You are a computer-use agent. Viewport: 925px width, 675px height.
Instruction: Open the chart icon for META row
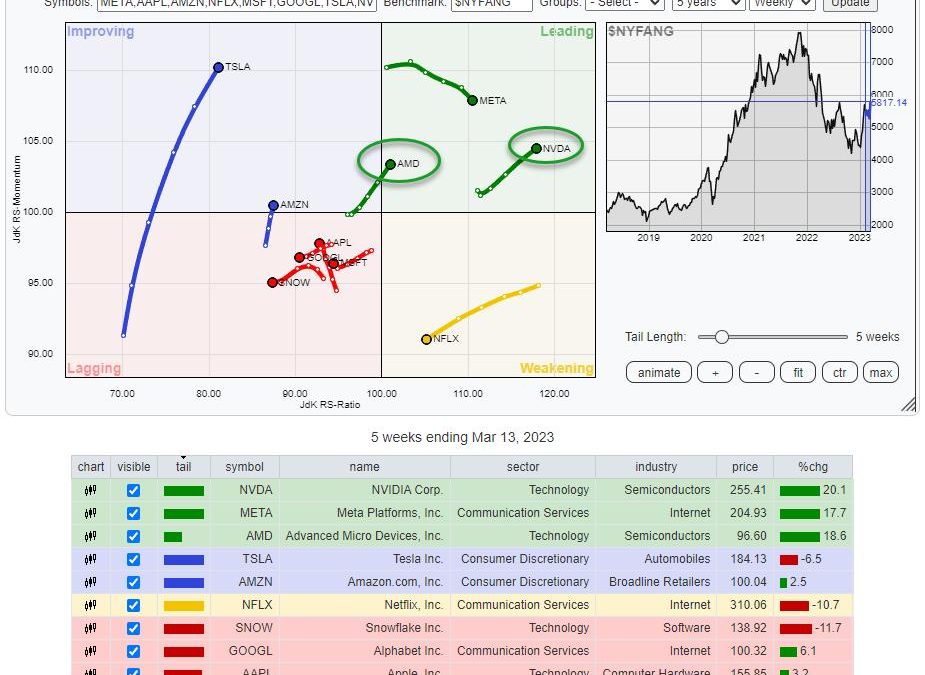tap(90, 513)
